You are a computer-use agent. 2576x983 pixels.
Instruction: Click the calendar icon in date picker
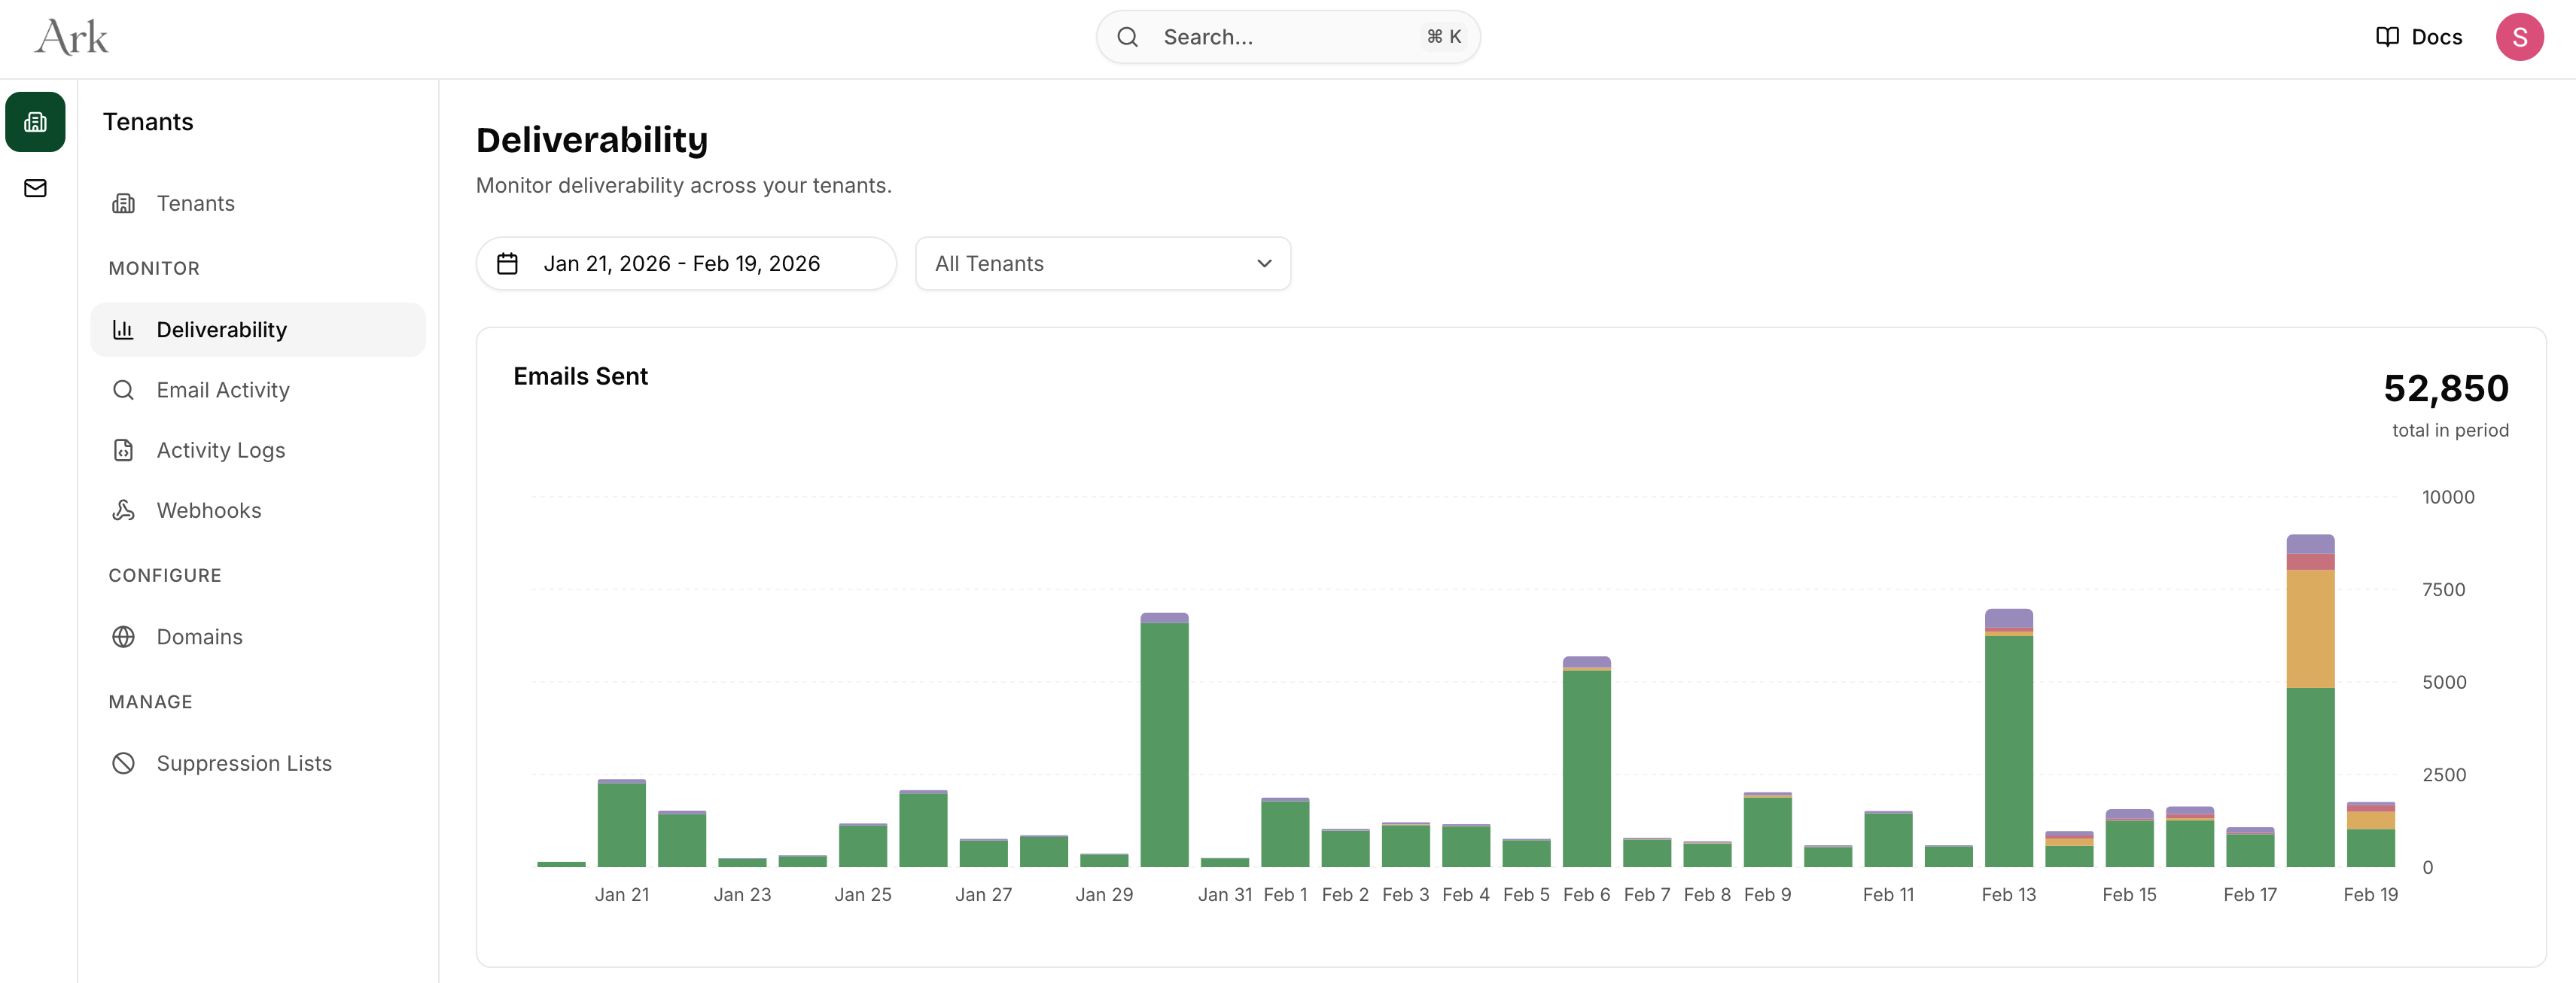[507, 264]
